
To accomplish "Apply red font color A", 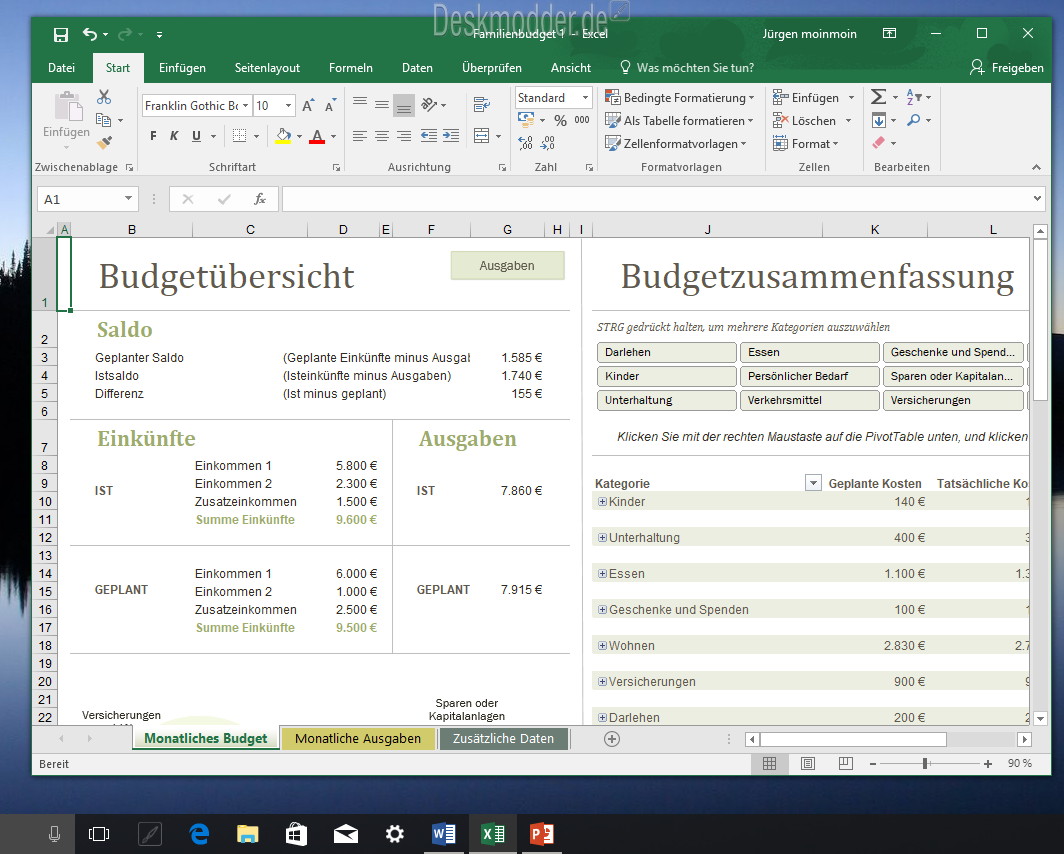I will tap(317, 136).
